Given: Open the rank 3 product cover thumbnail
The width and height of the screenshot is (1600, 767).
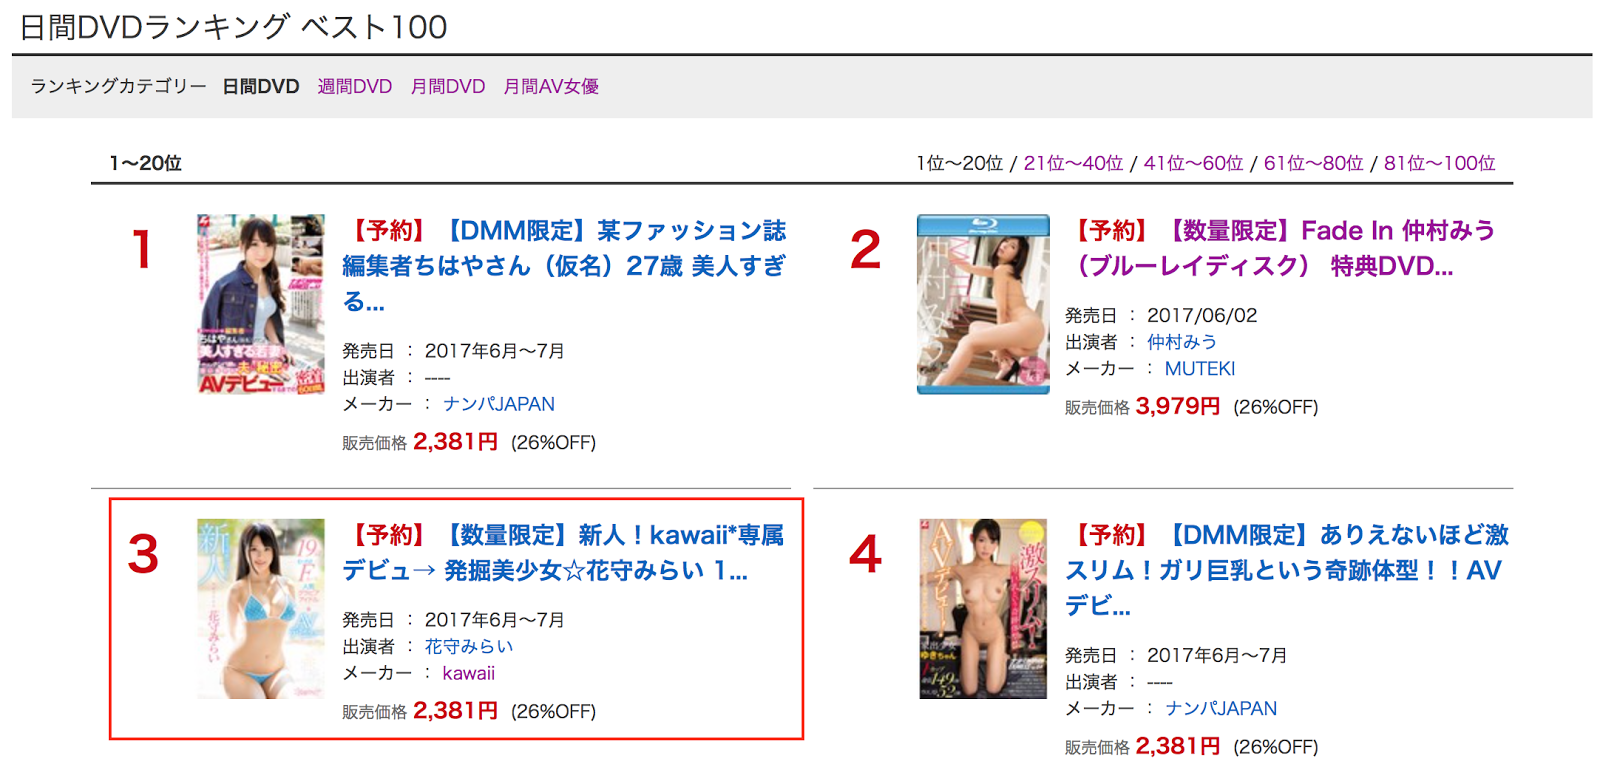Looking at the screenshot, I should [x=261, y=608].
